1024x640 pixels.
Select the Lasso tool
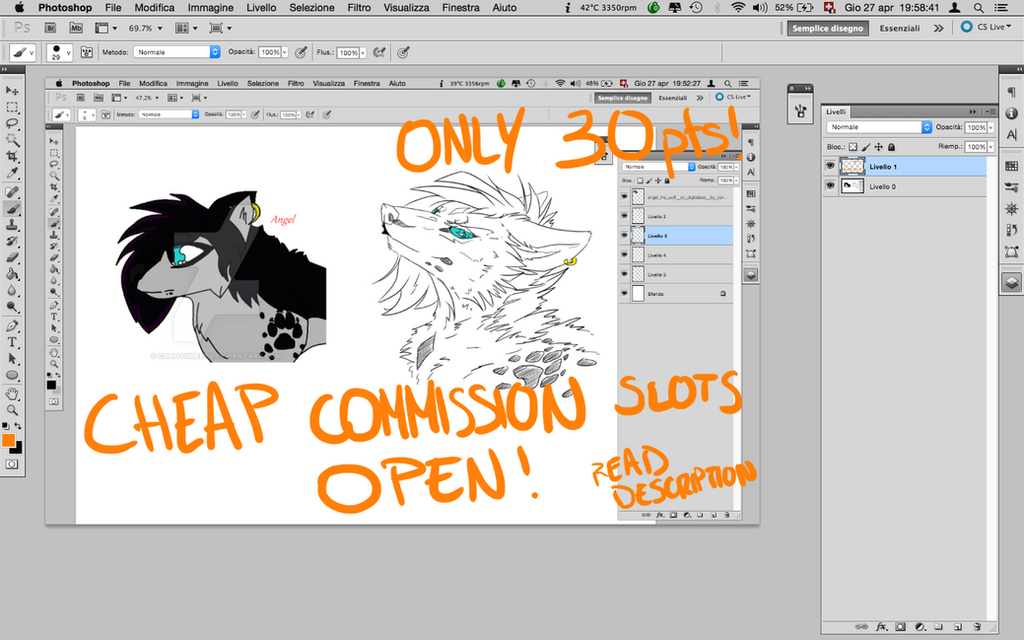pyautogui.click(x=12, y=123)
